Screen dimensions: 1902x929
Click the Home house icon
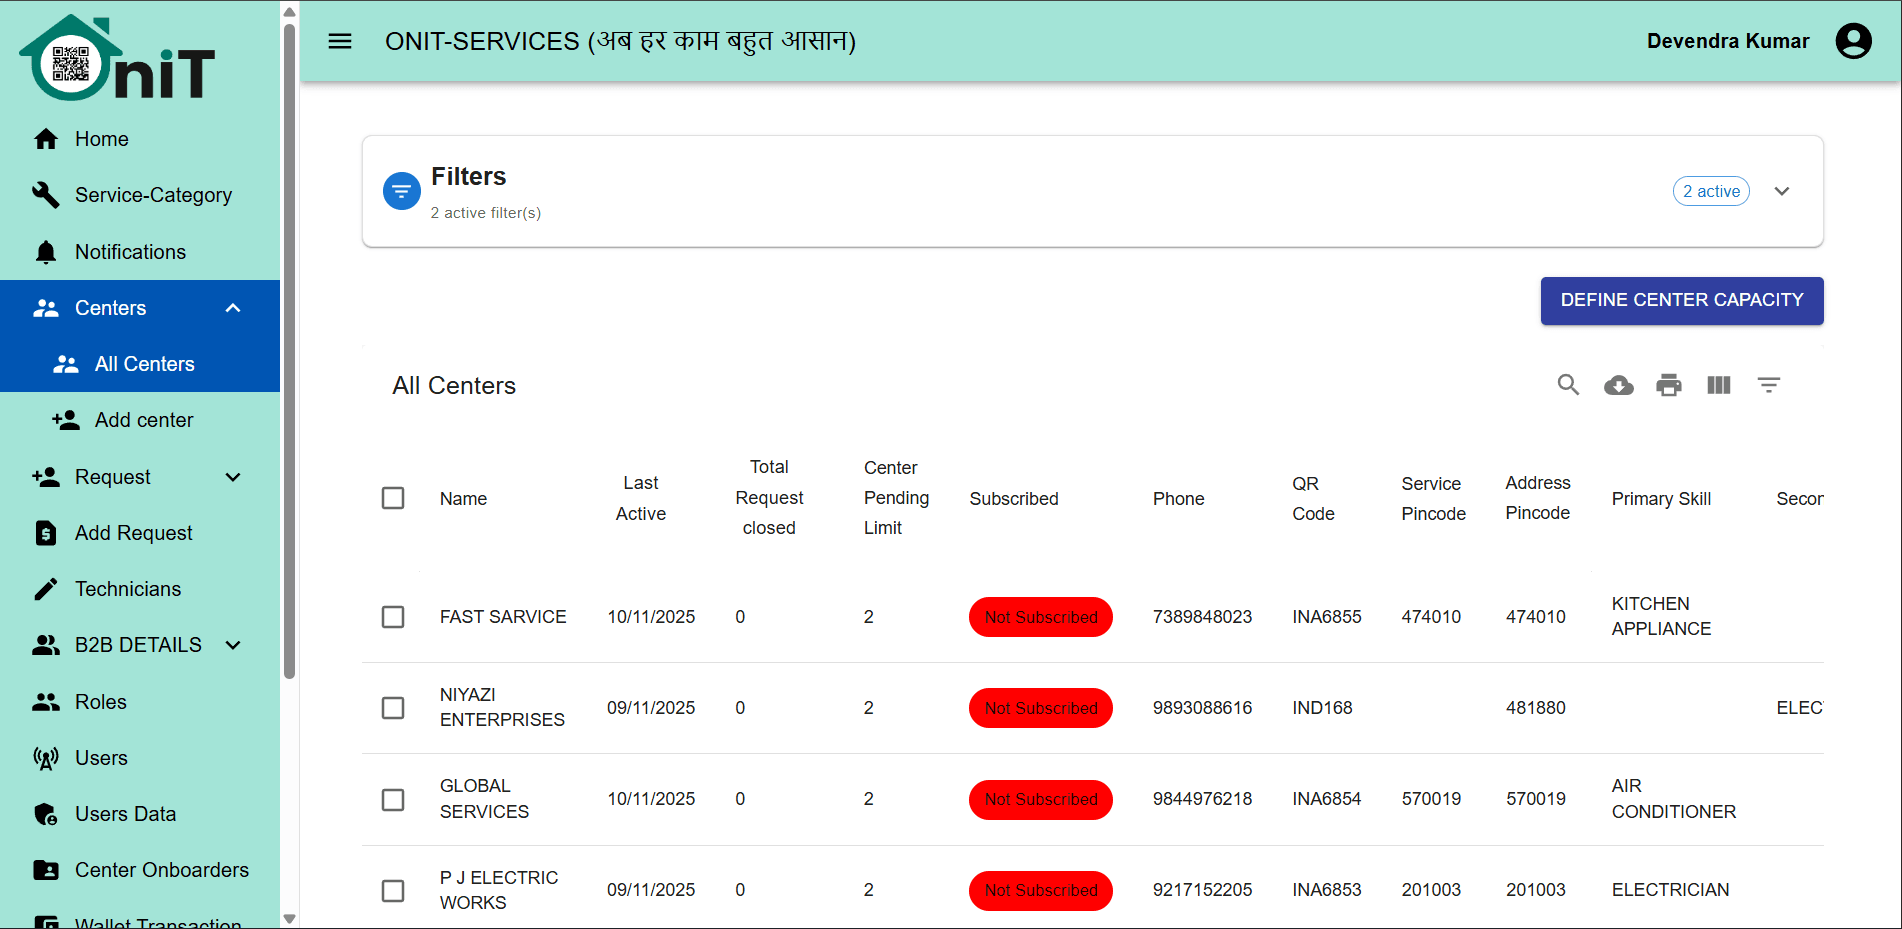point(46,139)
